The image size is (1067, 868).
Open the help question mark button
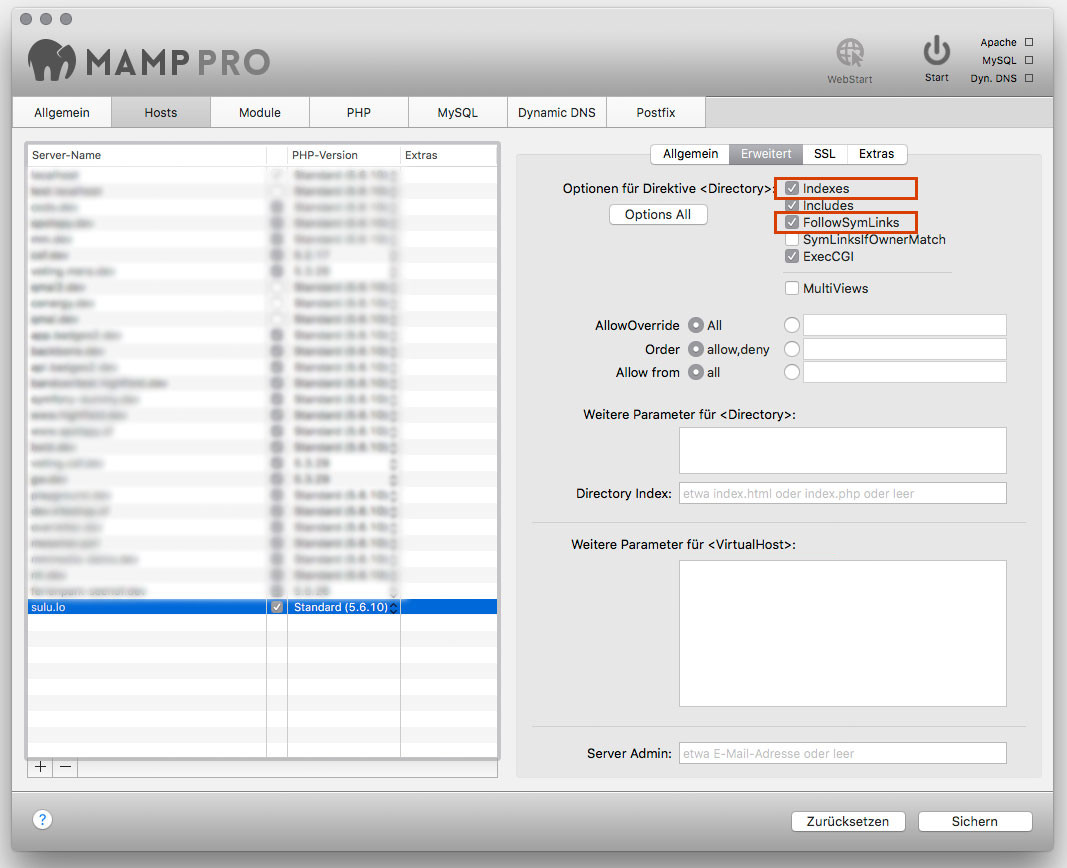click(42, 820)
